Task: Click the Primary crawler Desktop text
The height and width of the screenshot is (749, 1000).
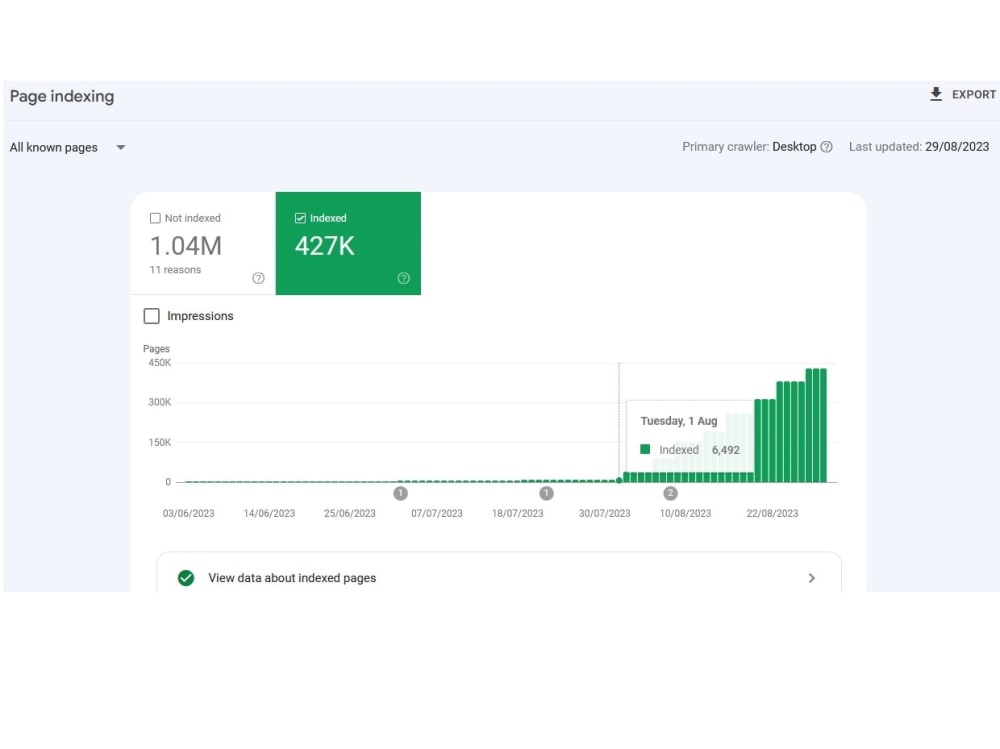Action: click(x=749, y=147)
